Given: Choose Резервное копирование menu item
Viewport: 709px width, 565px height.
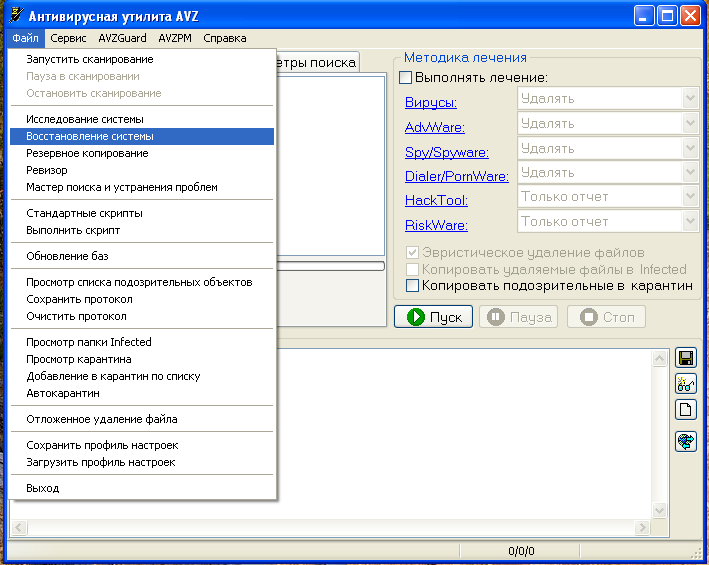Looking at the screenshot, I should (142, 153).
